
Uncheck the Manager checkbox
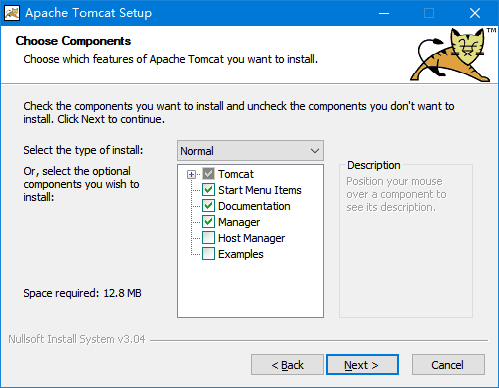pyautogui.click(x=208, y=222)
